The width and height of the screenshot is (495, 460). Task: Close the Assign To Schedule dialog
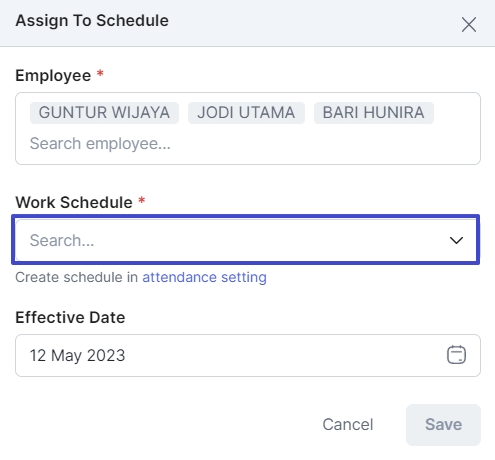click(469, 25)
